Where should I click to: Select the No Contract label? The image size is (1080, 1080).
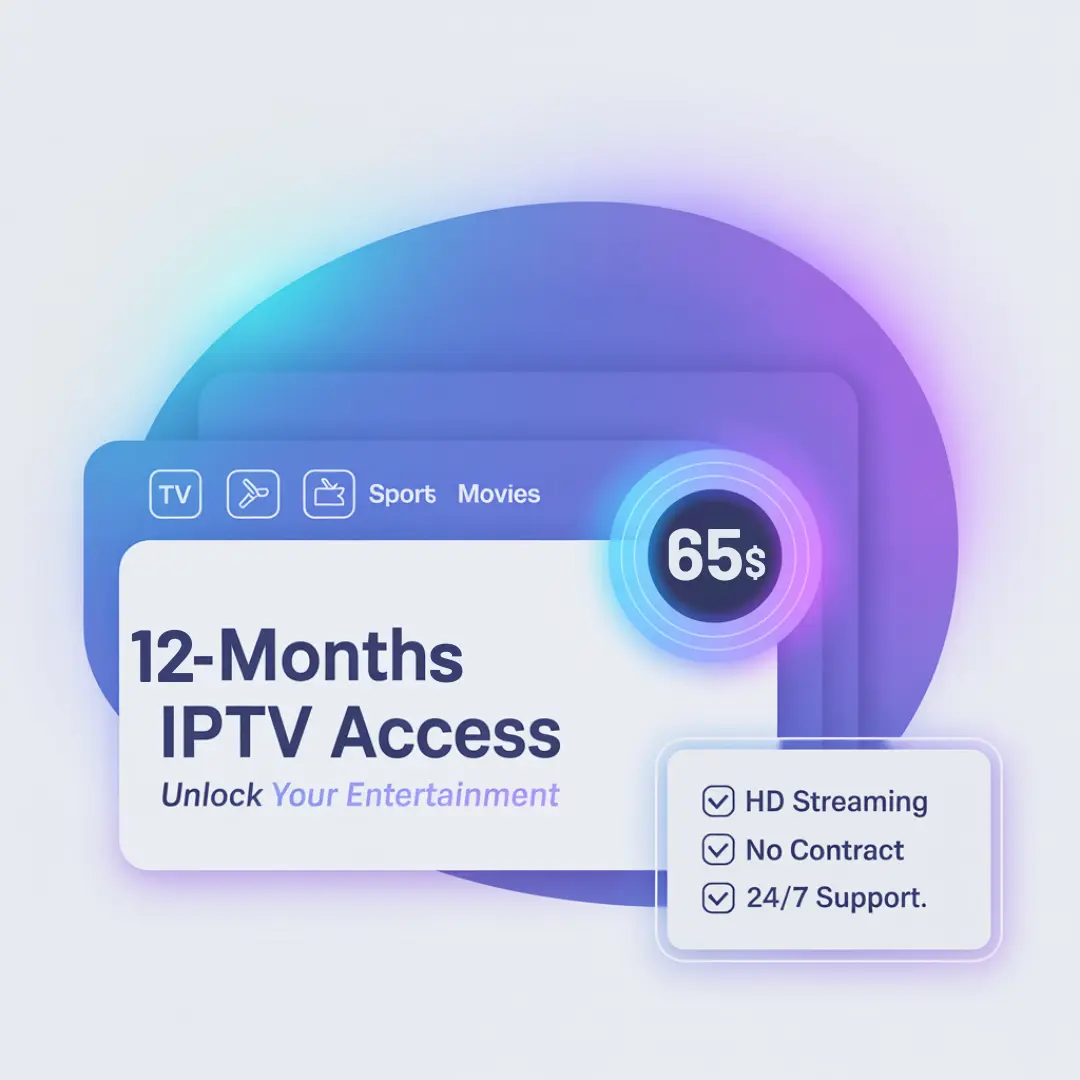coord(824,850)
